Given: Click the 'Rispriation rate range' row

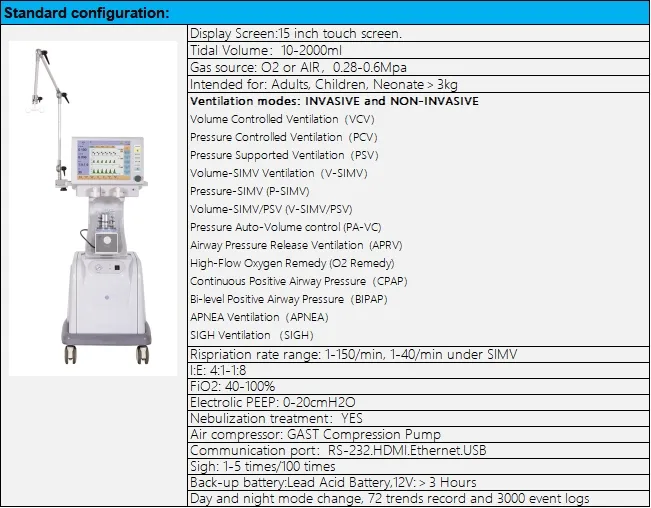Looking at the screenshot, I should click(x=418, y=354).
